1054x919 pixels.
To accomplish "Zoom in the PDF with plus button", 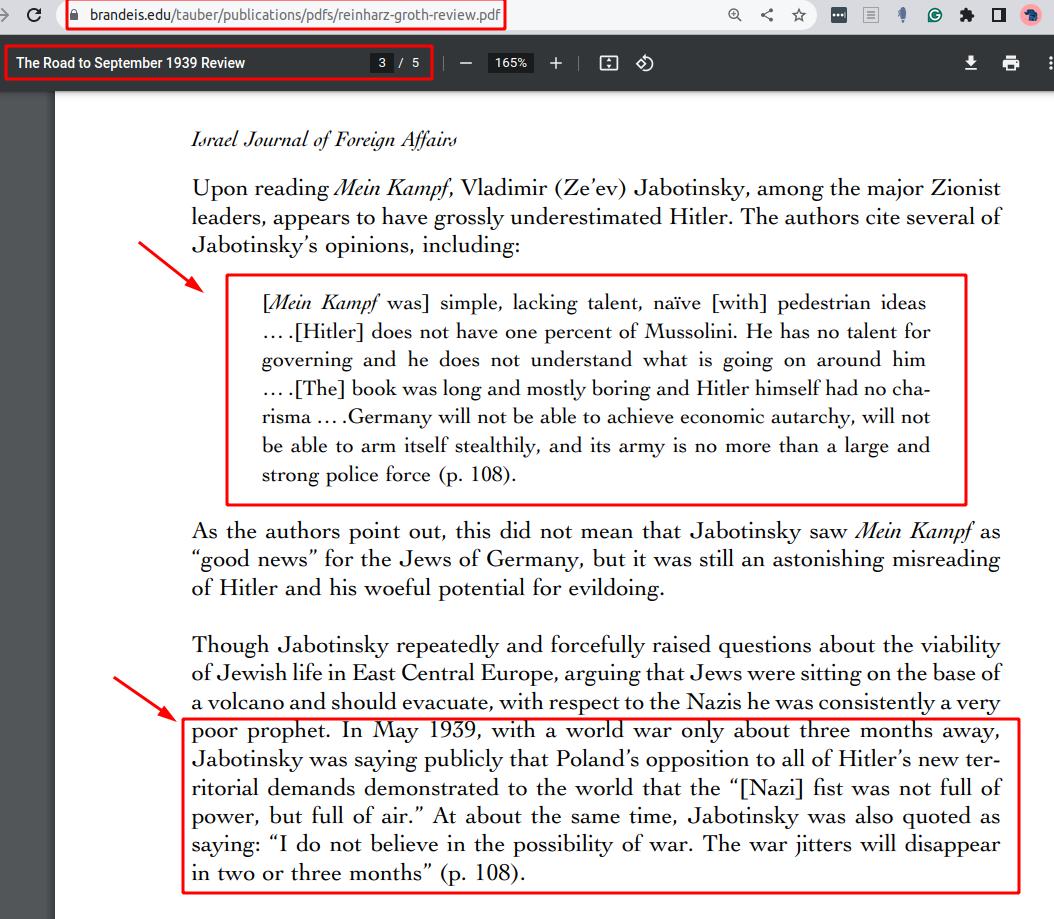I will point(556,63).
